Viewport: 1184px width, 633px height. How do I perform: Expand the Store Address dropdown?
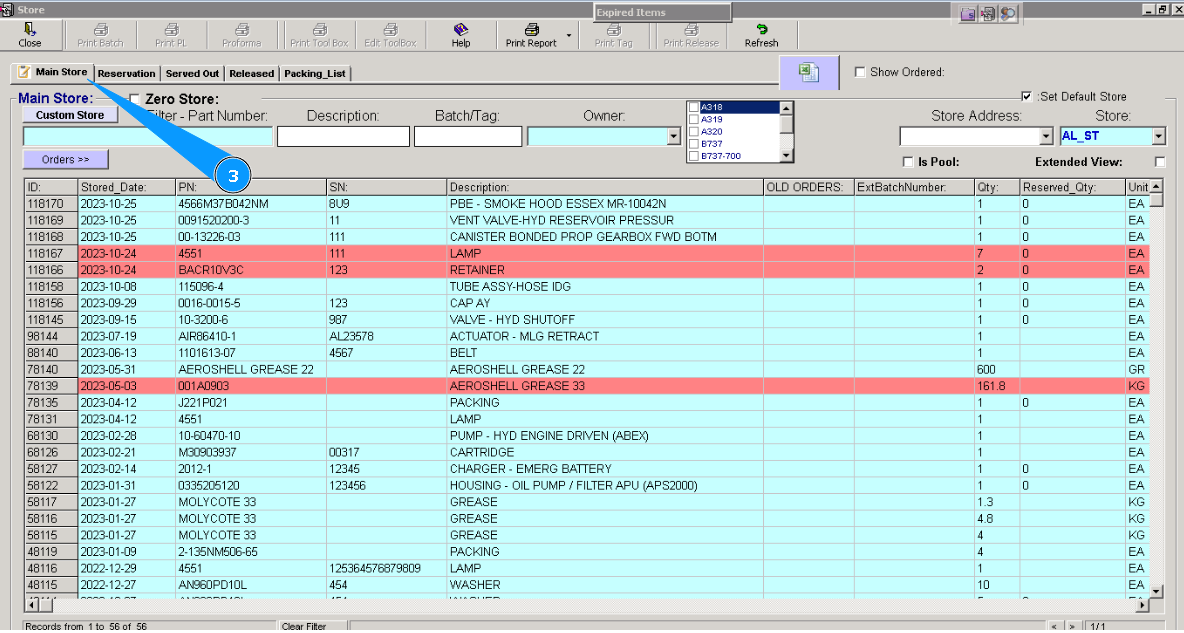[1046, 136]
